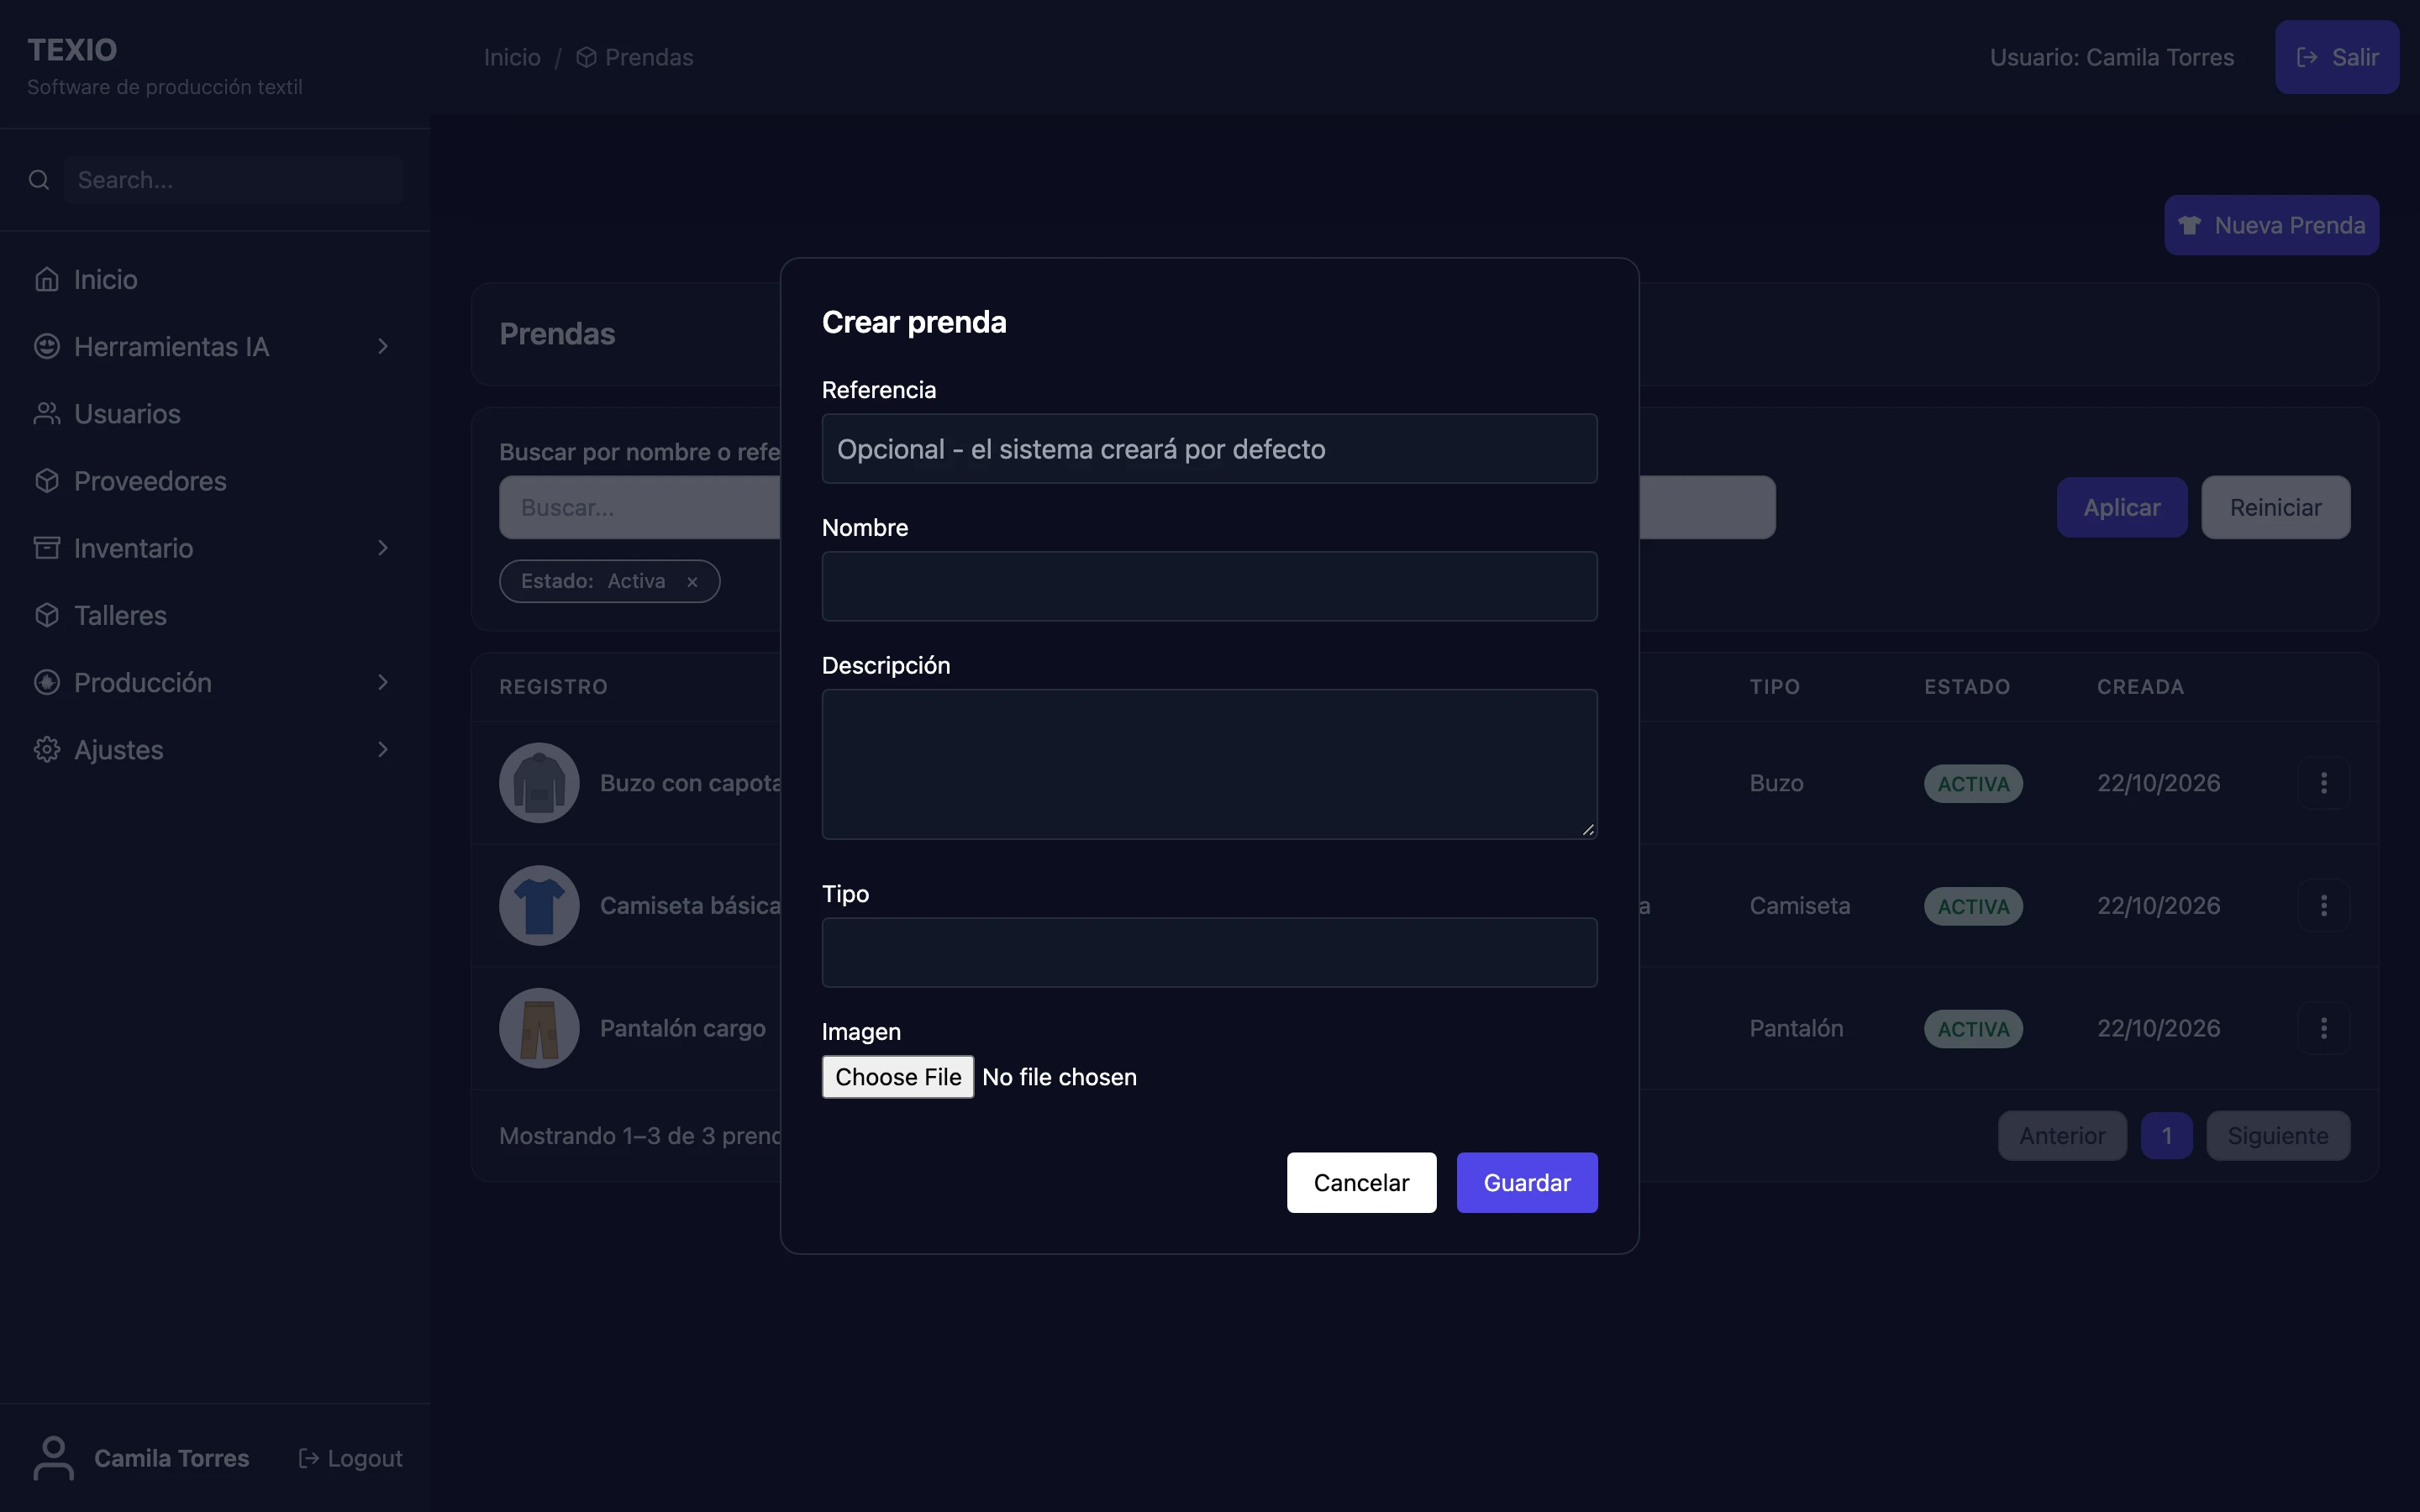
Task: Focus the Referencia input field
Action: [1209, 449]
